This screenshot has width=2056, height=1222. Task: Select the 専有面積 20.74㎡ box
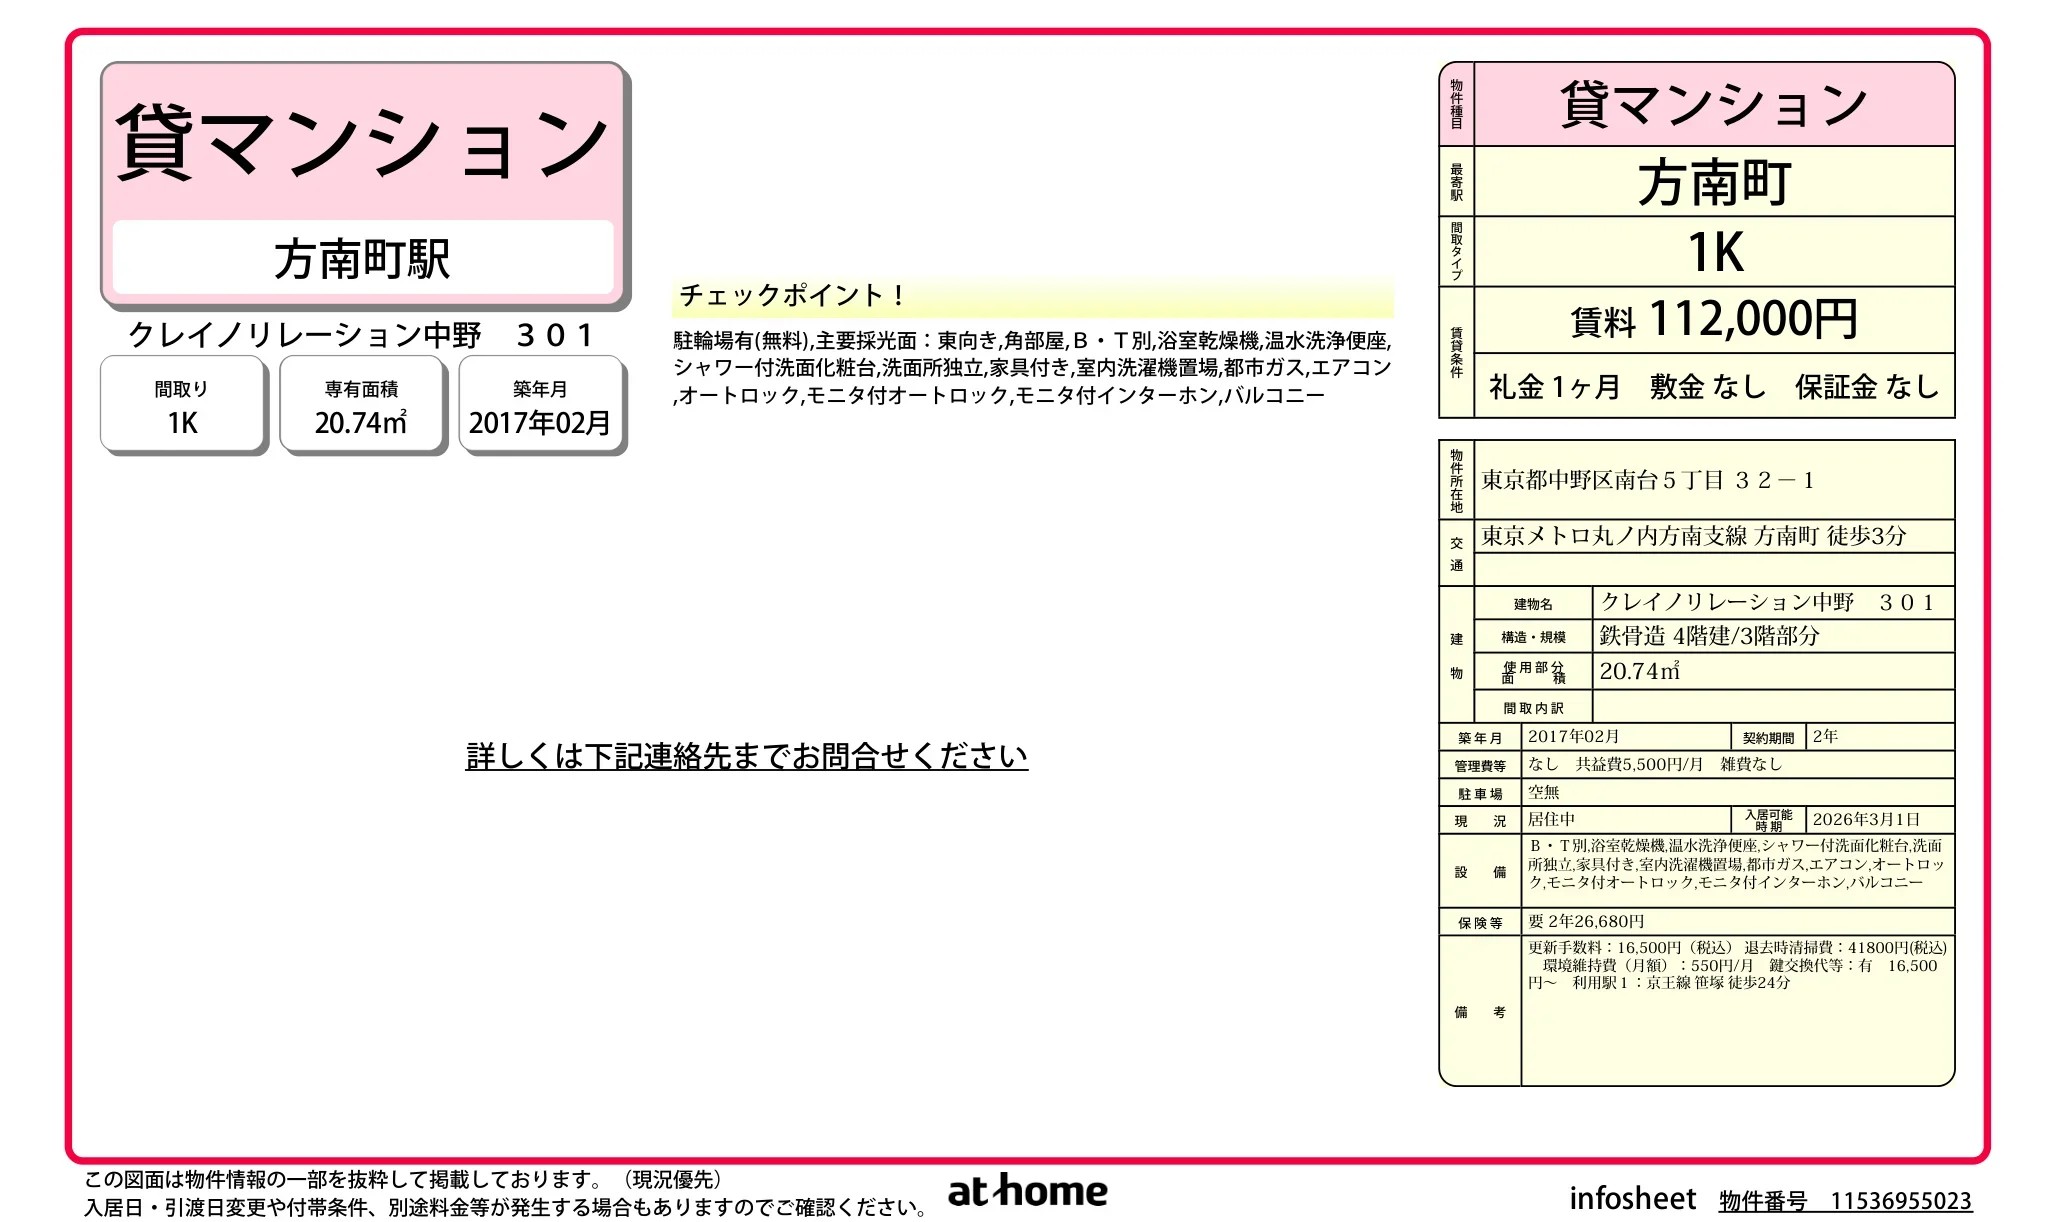(362, 404)
